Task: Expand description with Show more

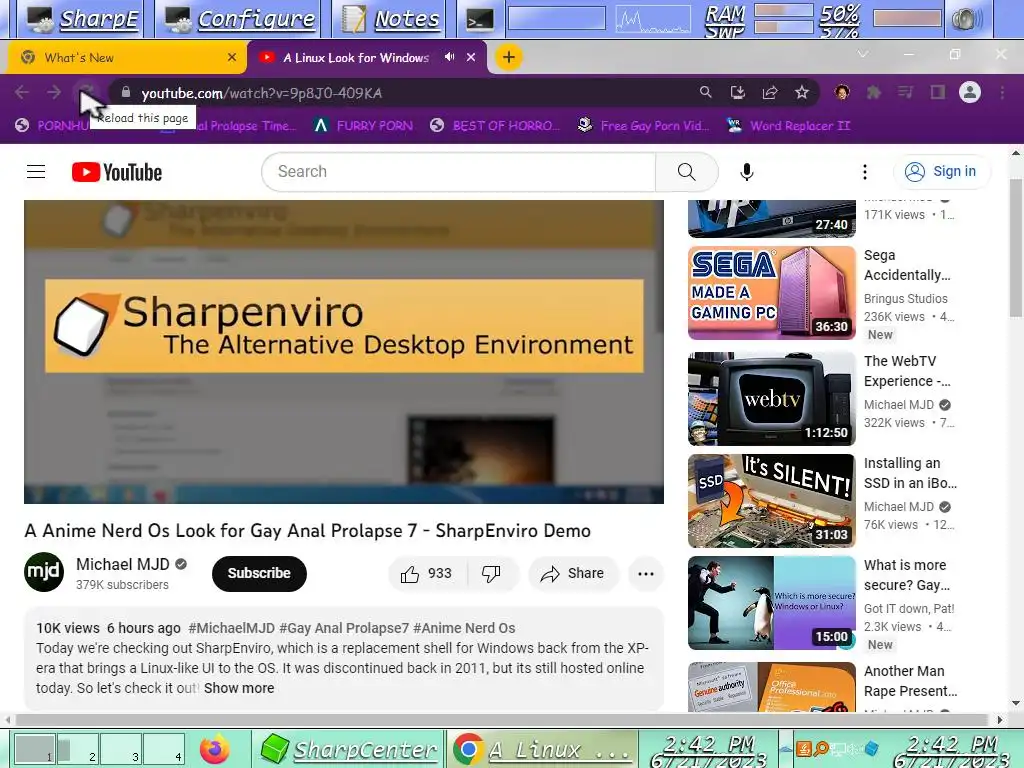Action: pyautogui.click(x=239, y=688)
